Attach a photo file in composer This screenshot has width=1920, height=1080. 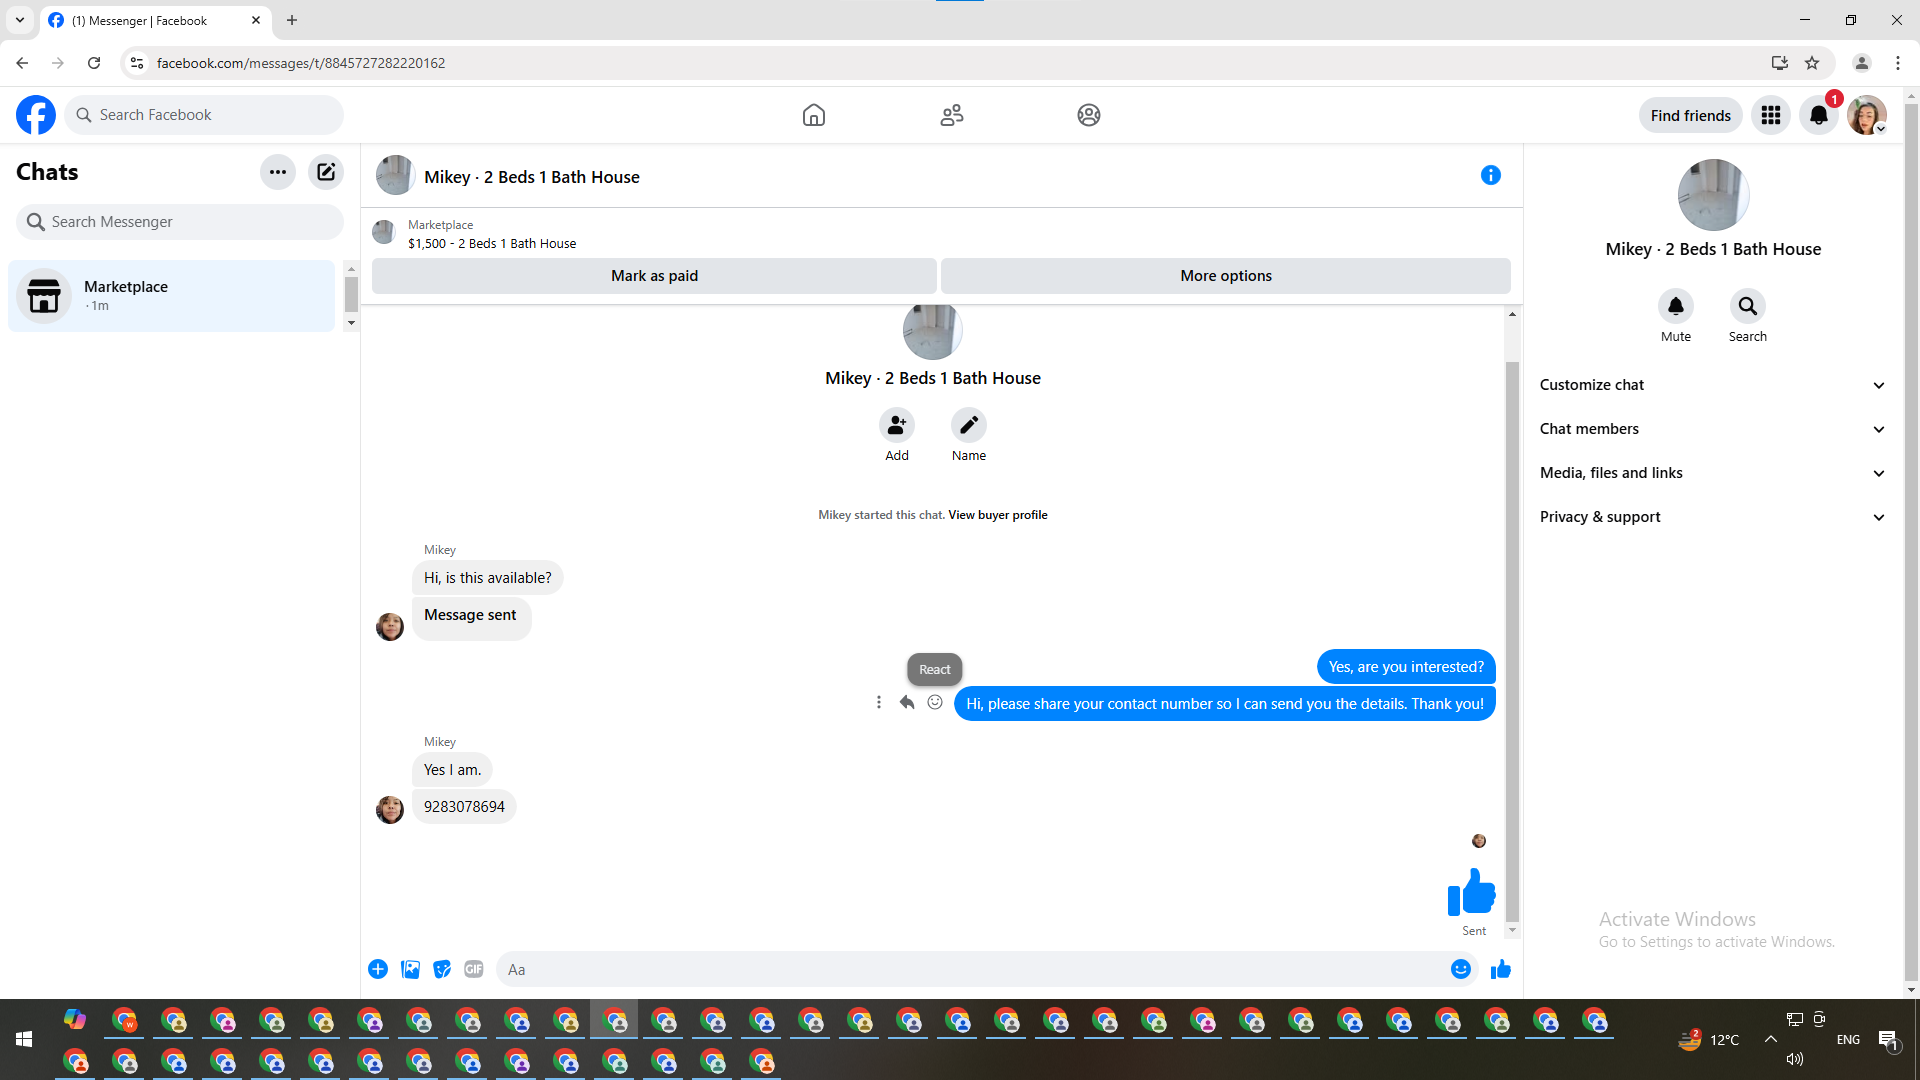click(410, 969)
